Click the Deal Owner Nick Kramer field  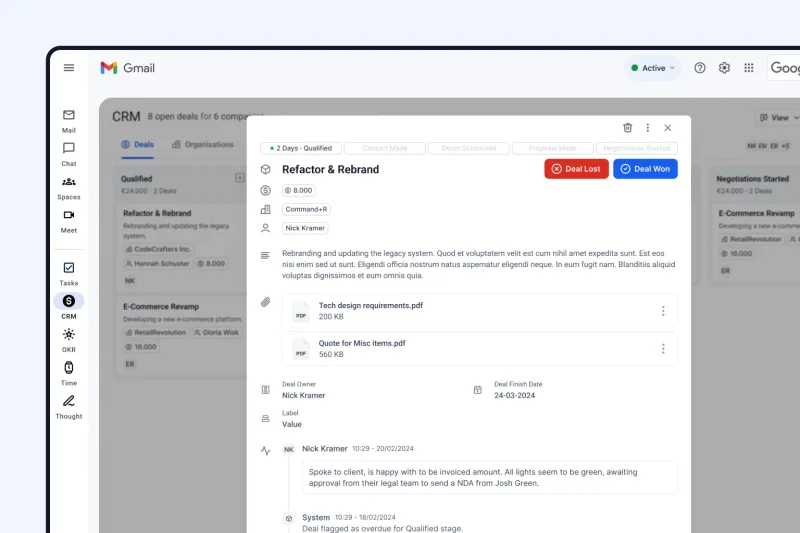click(304, 390)
